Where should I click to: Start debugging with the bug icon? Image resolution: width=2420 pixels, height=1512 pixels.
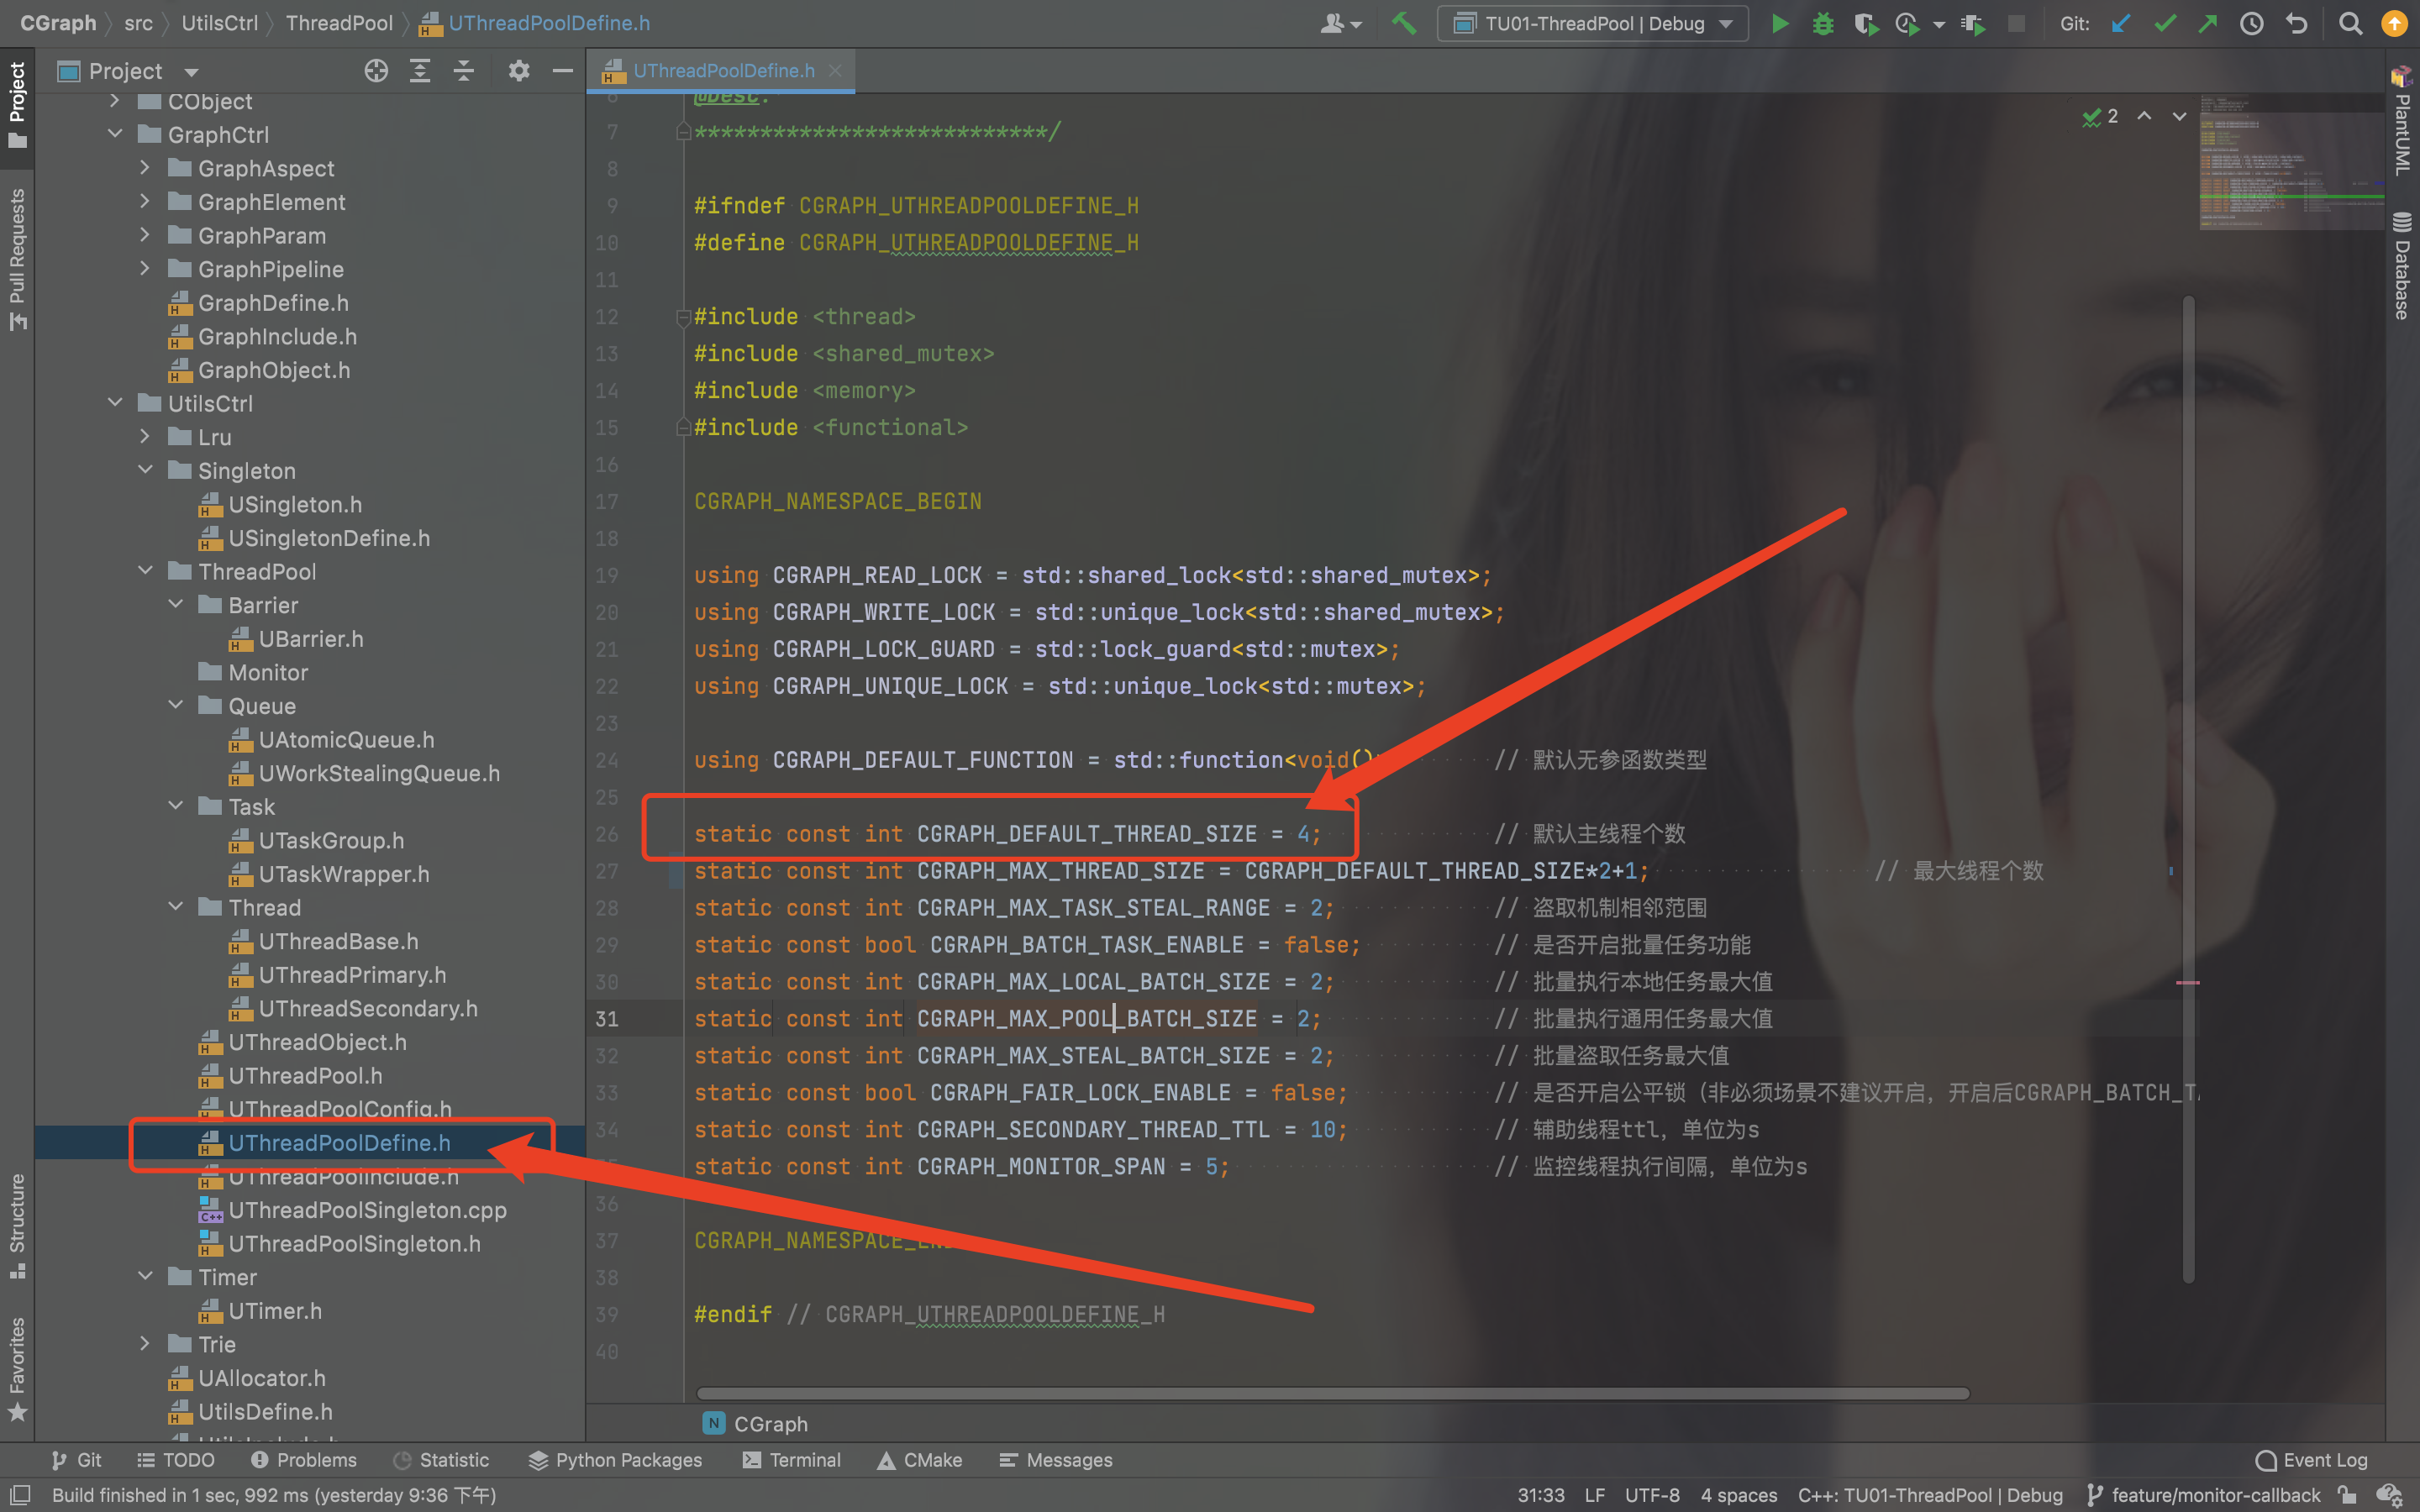click(x=1823, y=23)
